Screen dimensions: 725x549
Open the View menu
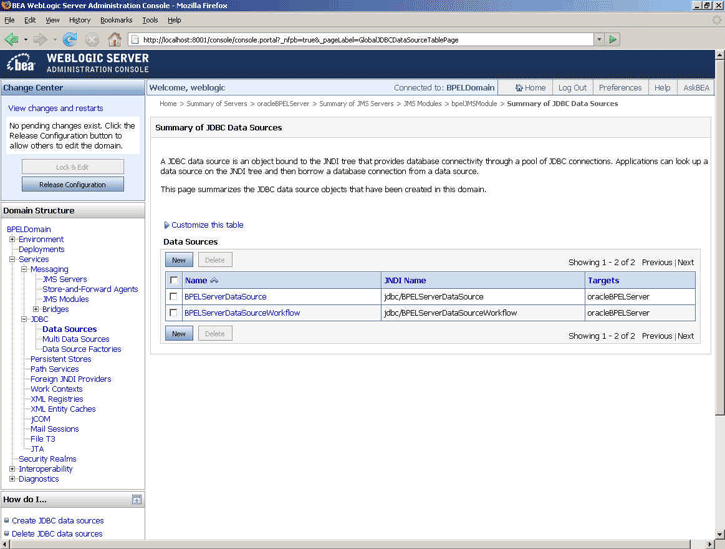coord(52,20)
